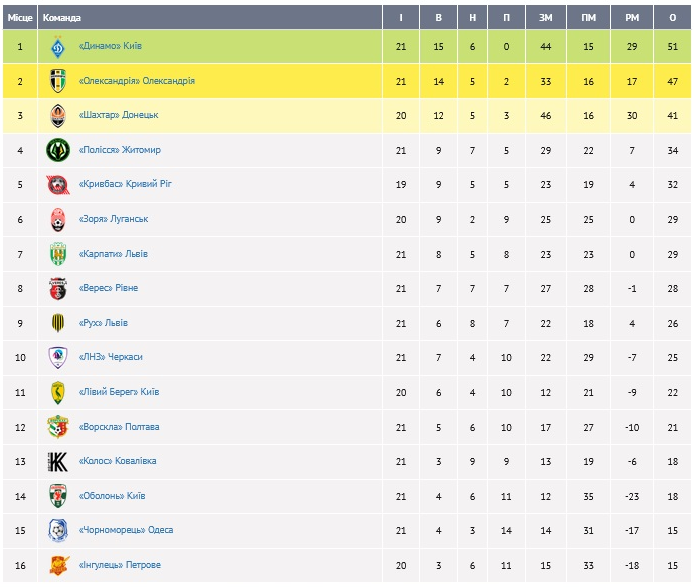The image size is (694, 587).
Task: Click the Shakhtar Donetsk club crest
Action: point(57,115)
